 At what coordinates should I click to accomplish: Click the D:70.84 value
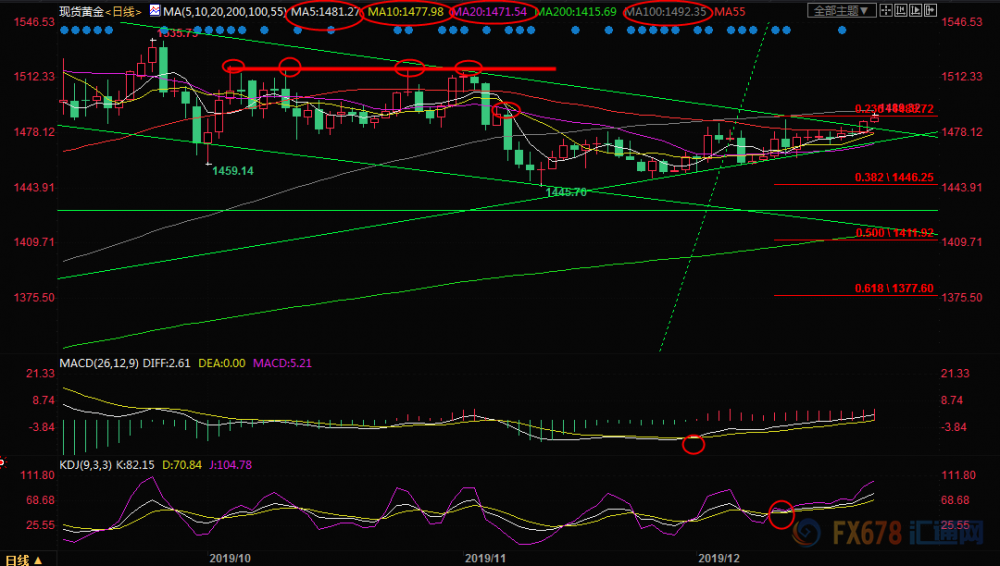(182, 465)
